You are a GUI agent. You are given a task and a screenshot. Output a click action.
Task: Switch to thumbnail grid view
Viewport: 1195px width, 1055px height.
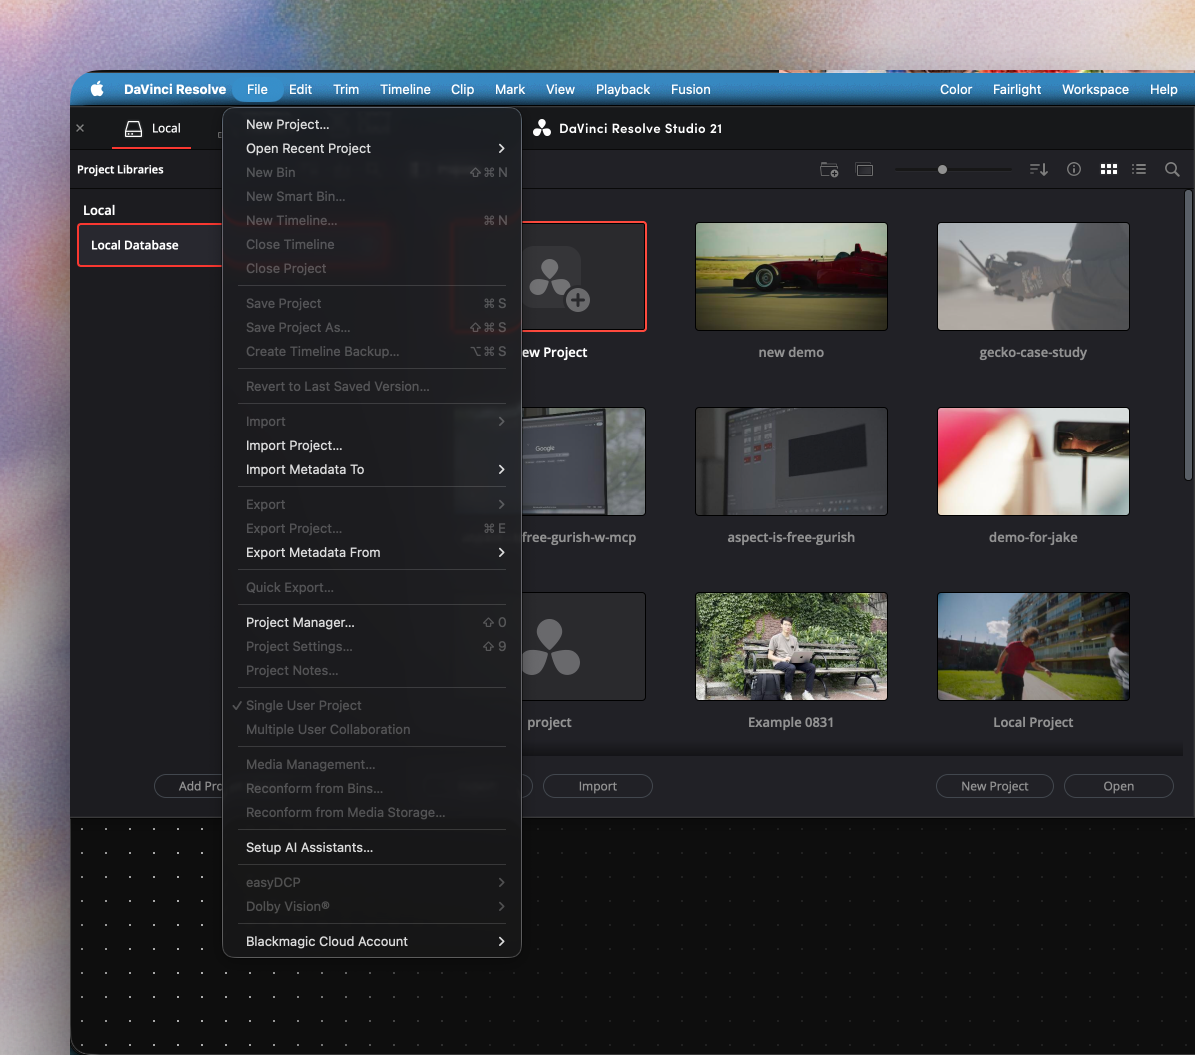(1108, 169)
